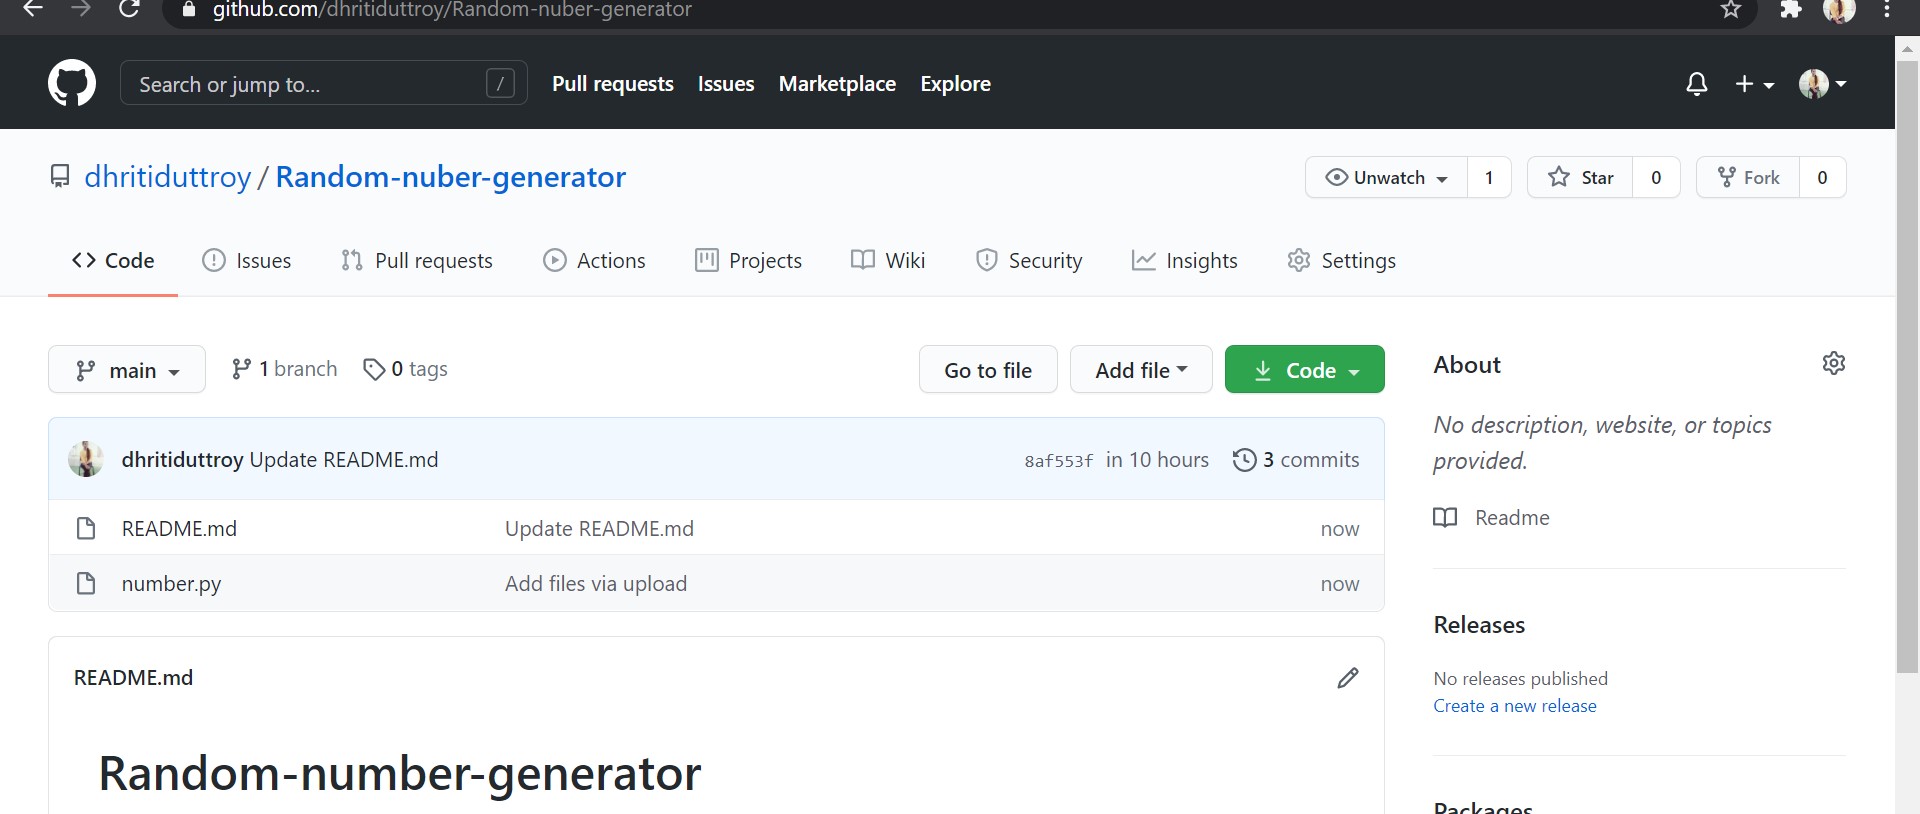This screenshot has width=1920, height=814.
Task: Open the dhritiduttroy owner profile link
Action: coord(168,177)
